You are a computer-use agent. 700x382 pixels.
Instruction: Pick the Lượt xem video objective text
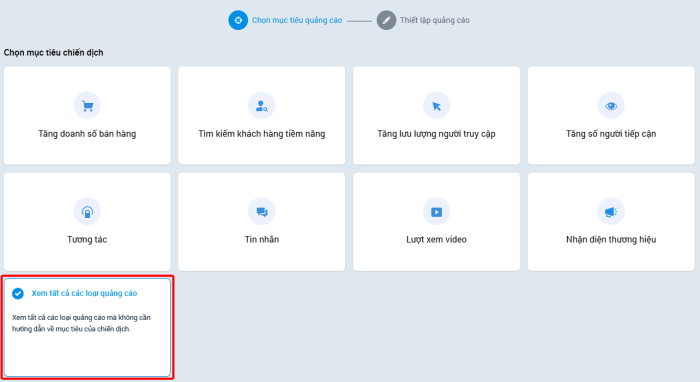point(437,240)
